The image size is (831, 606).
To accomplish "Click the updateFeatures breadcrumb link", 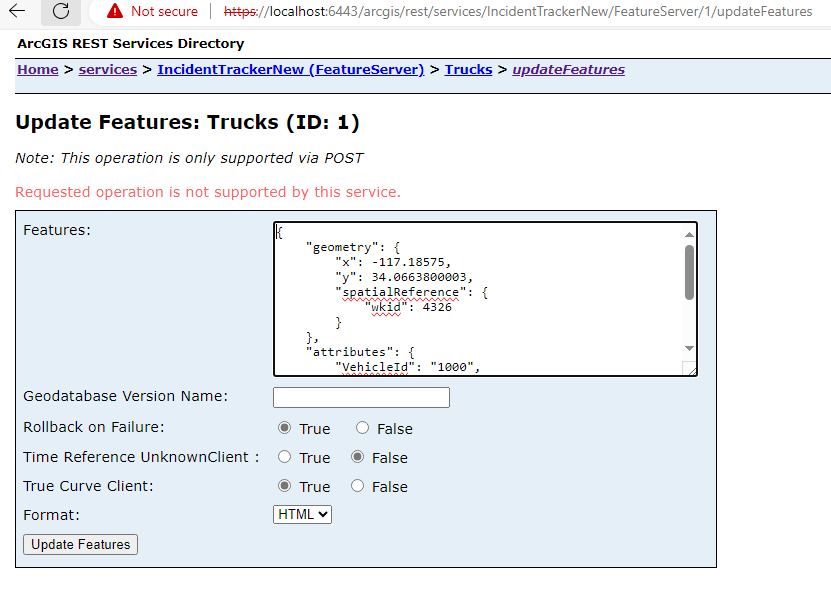I will pos(568,69).
